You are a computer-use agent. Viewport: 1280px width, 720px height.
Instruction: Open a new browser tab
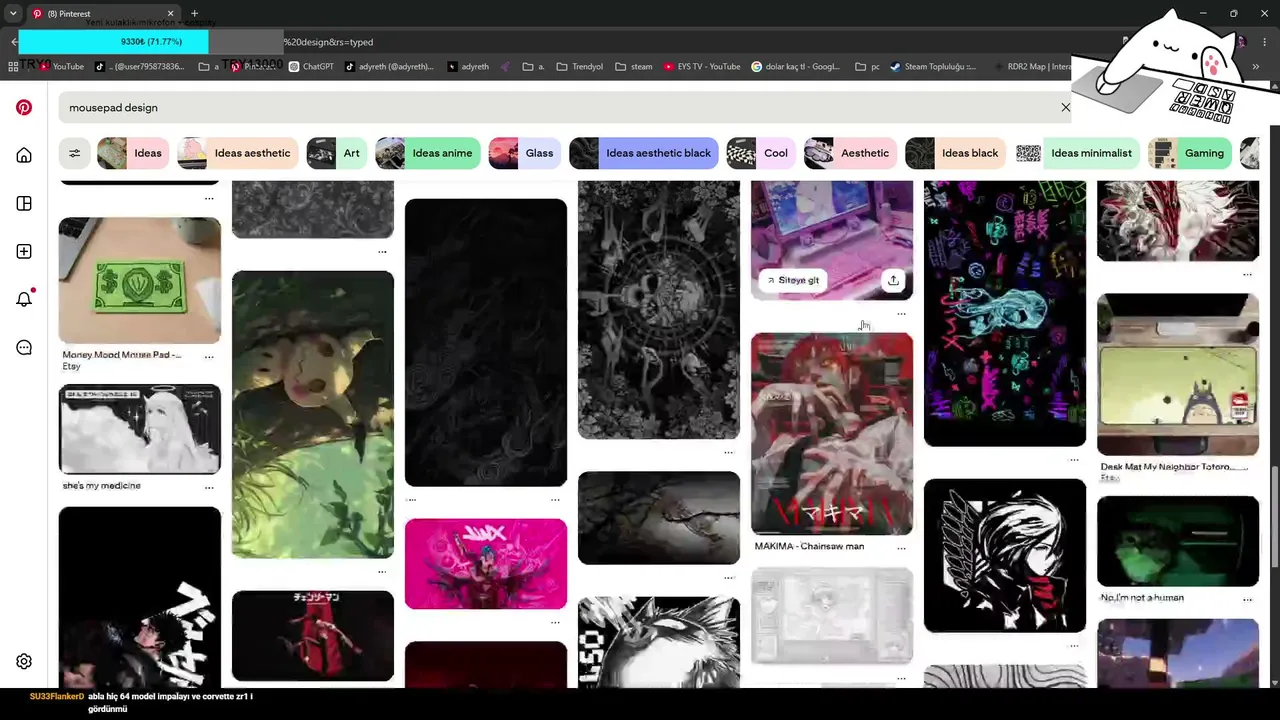[x=194, y=14]
